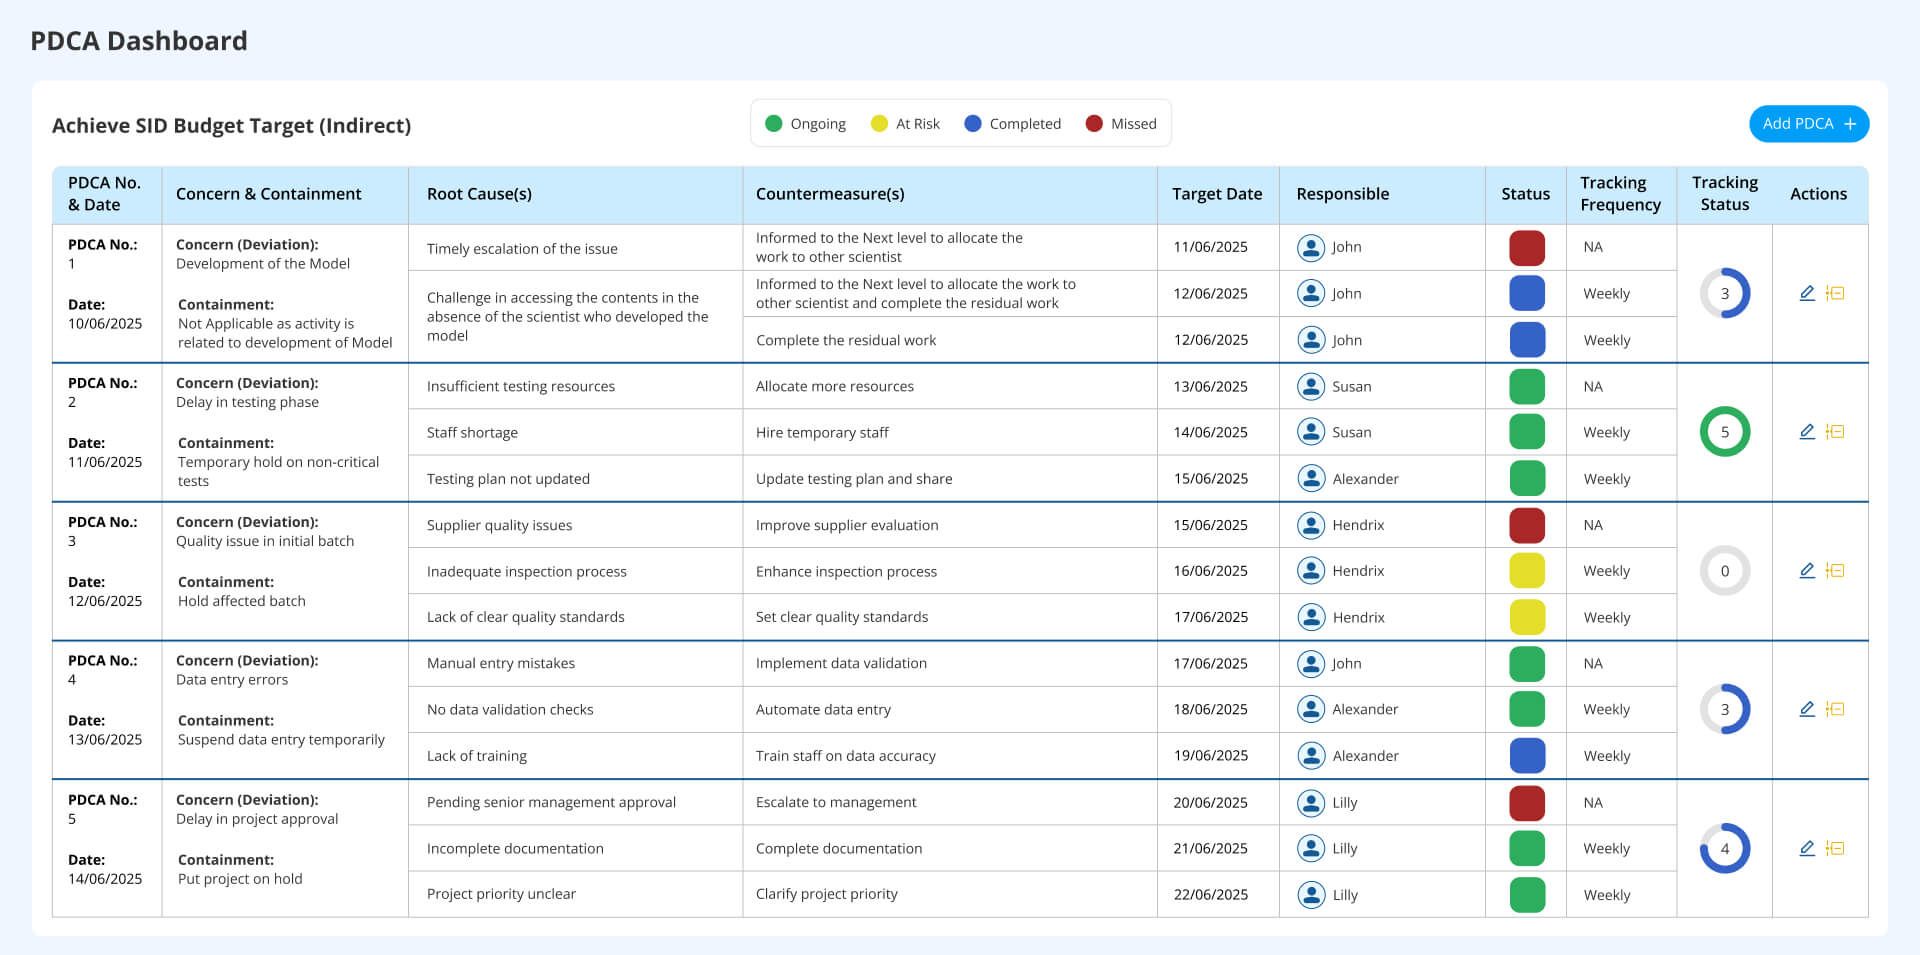Open the Weekly frequency dropdown for 'Automate data entry'
Screen dimensions: 1920x955
pyautogui.click(x=1607, y=709)
